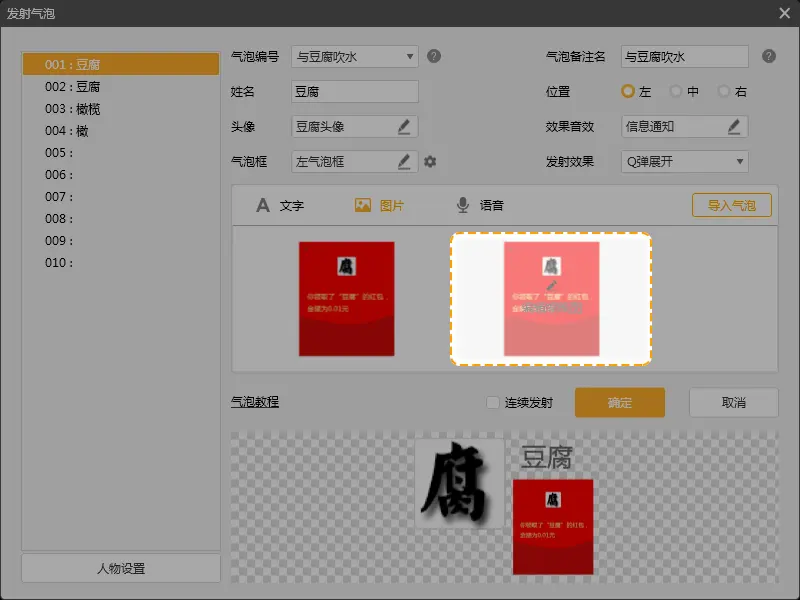
Task: Click the 导入气泡 button
Action: (x=731, y=206)
